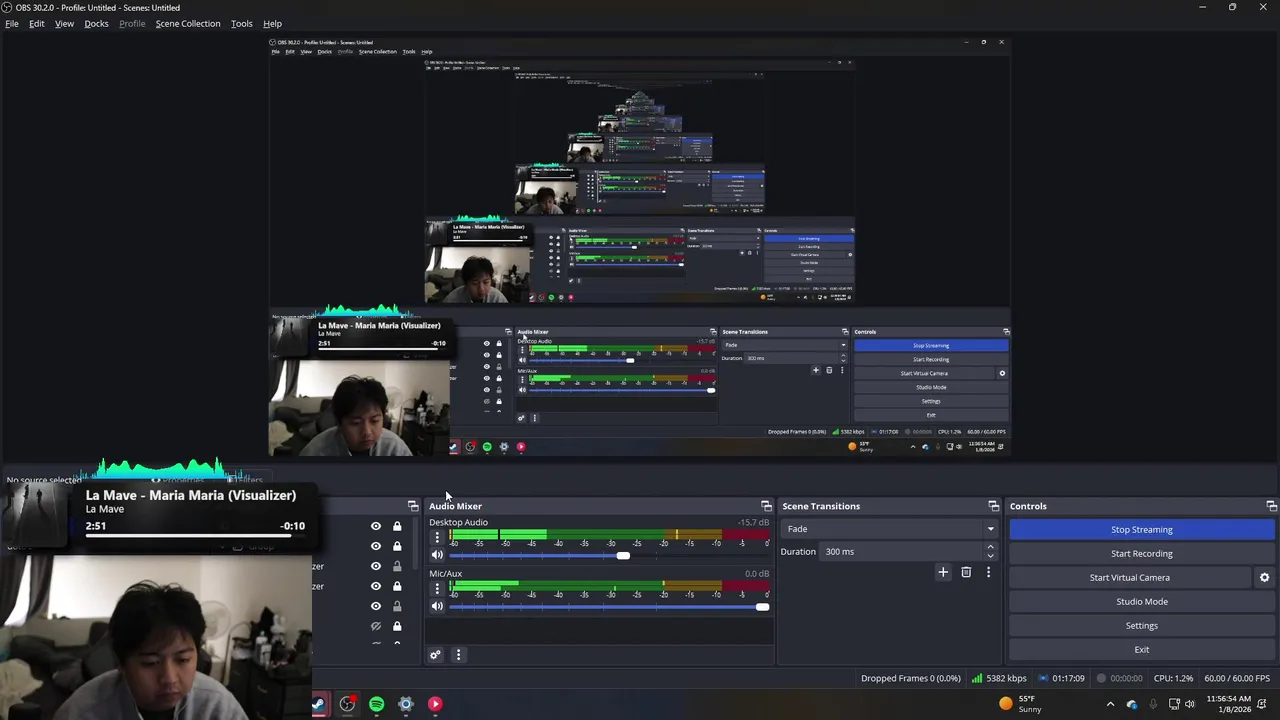1280x720 pixels.
Task: Decrease Duration using down arrow
Action: click(990, 556)
